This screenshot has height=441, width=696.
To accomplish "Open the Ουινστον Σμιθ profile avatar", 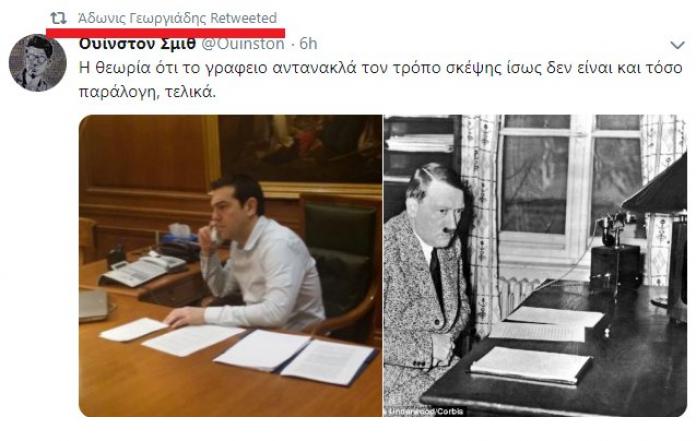I will pyautogui.click(x=37, y=63).
